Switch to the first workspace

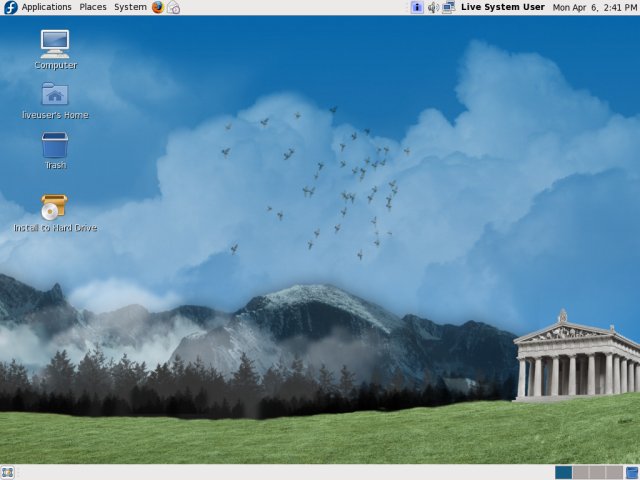point(563,473)
